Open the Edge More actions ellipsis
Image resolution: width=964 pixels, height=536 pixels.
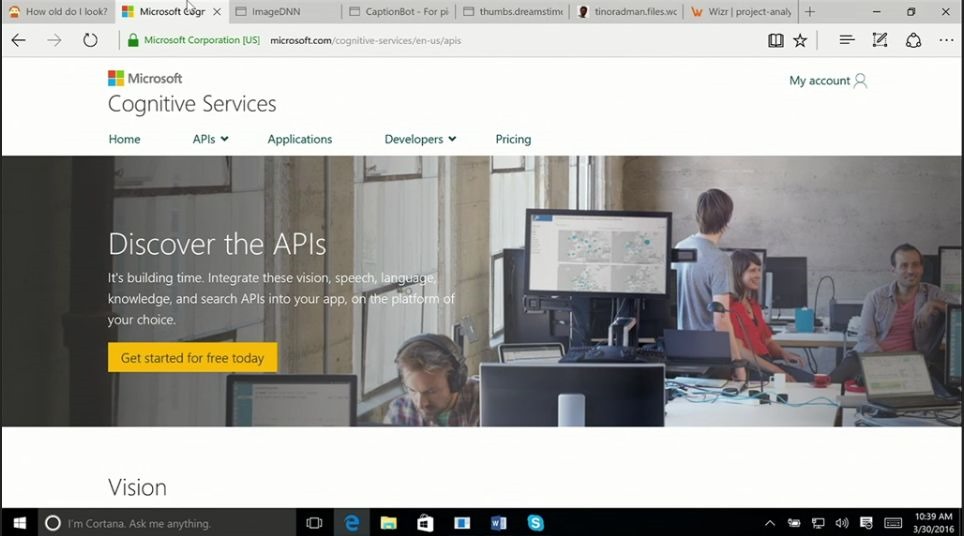click(946, 41)
